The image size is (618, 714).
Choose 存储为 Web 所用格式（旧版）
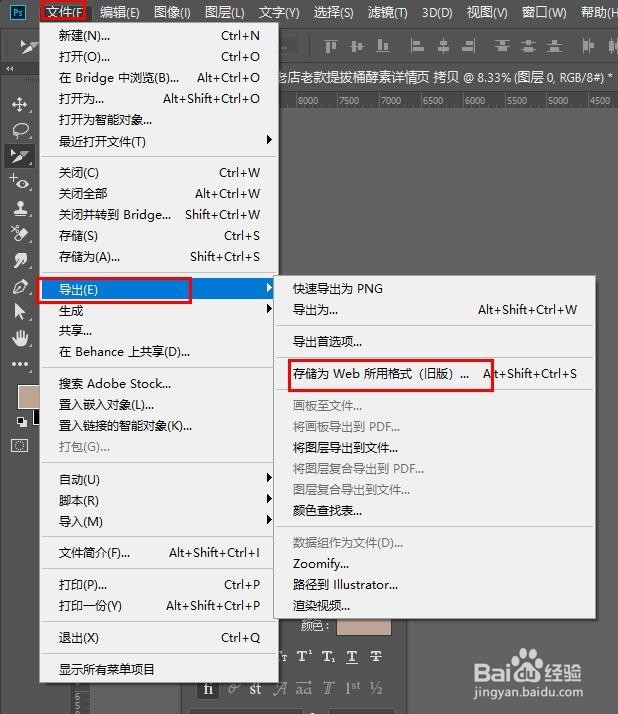click(x=434, y=373)
